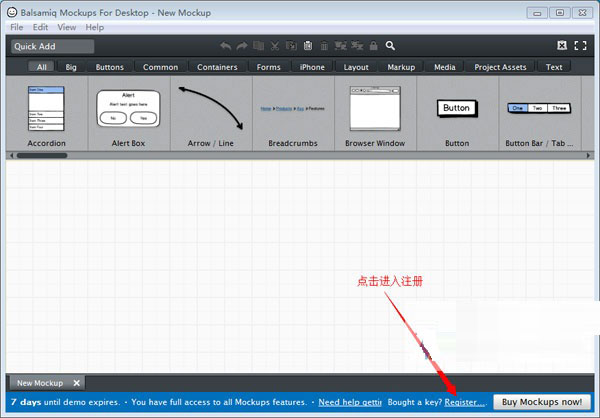Open the File menu
Image resolution: width=600 pixels, height=418 pixels.
pyautogui.click(x=16, y=27)
